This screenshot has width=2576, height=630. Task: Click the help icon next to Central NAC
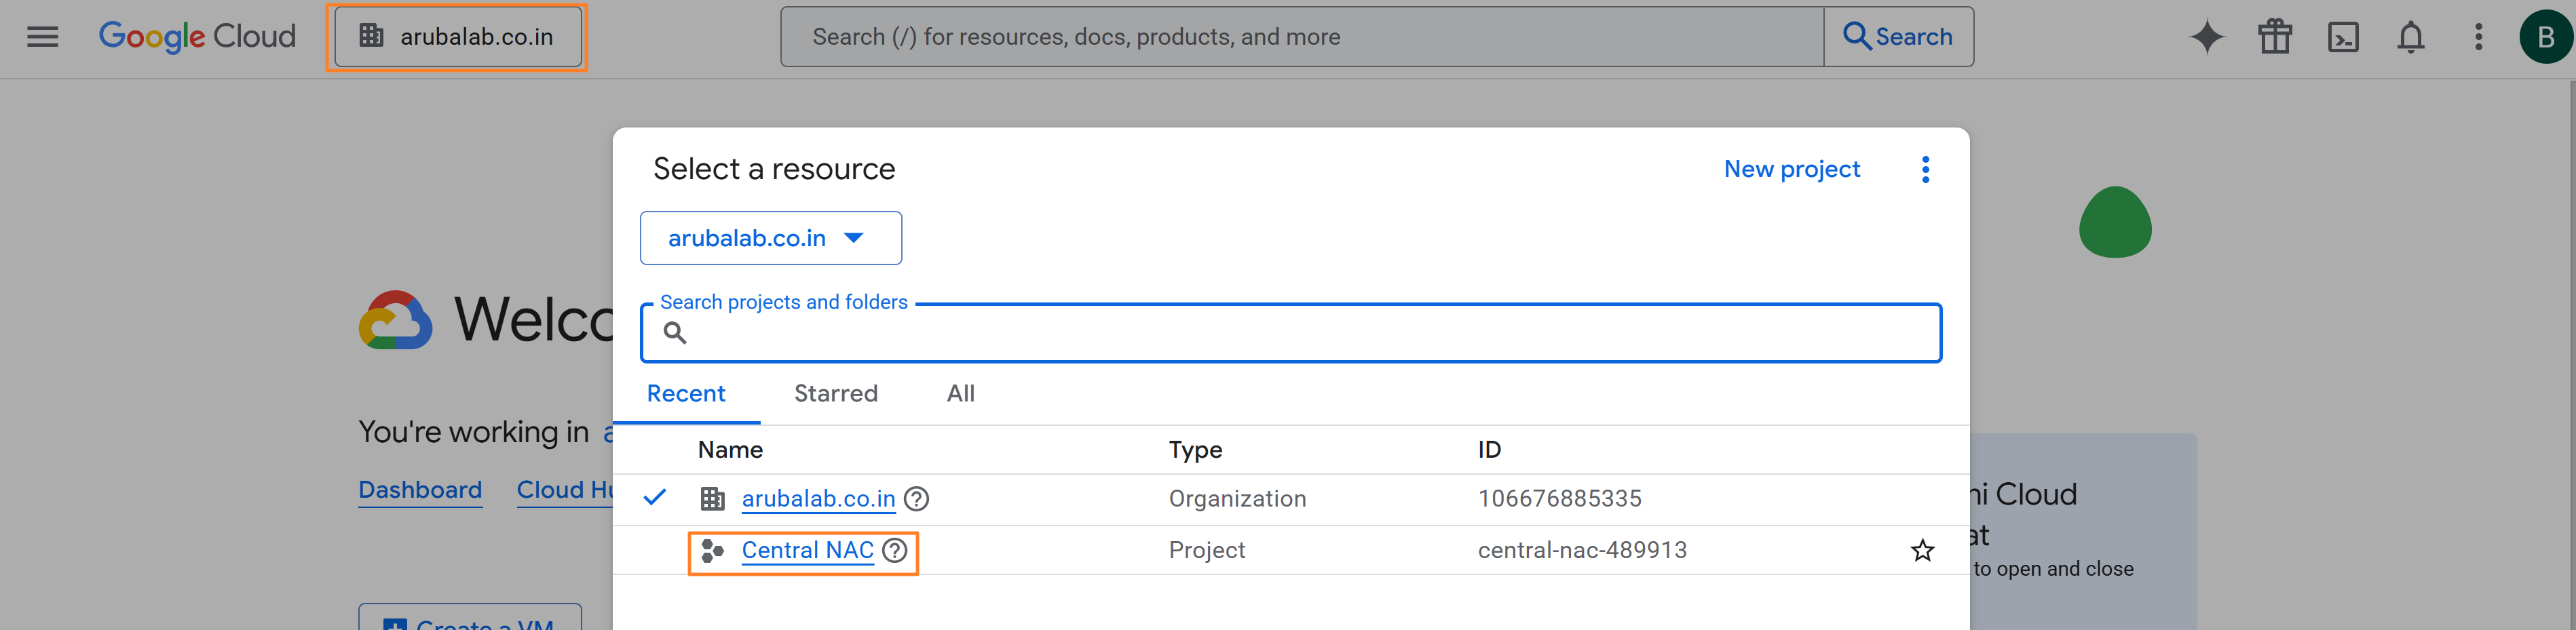pos(895,551)
